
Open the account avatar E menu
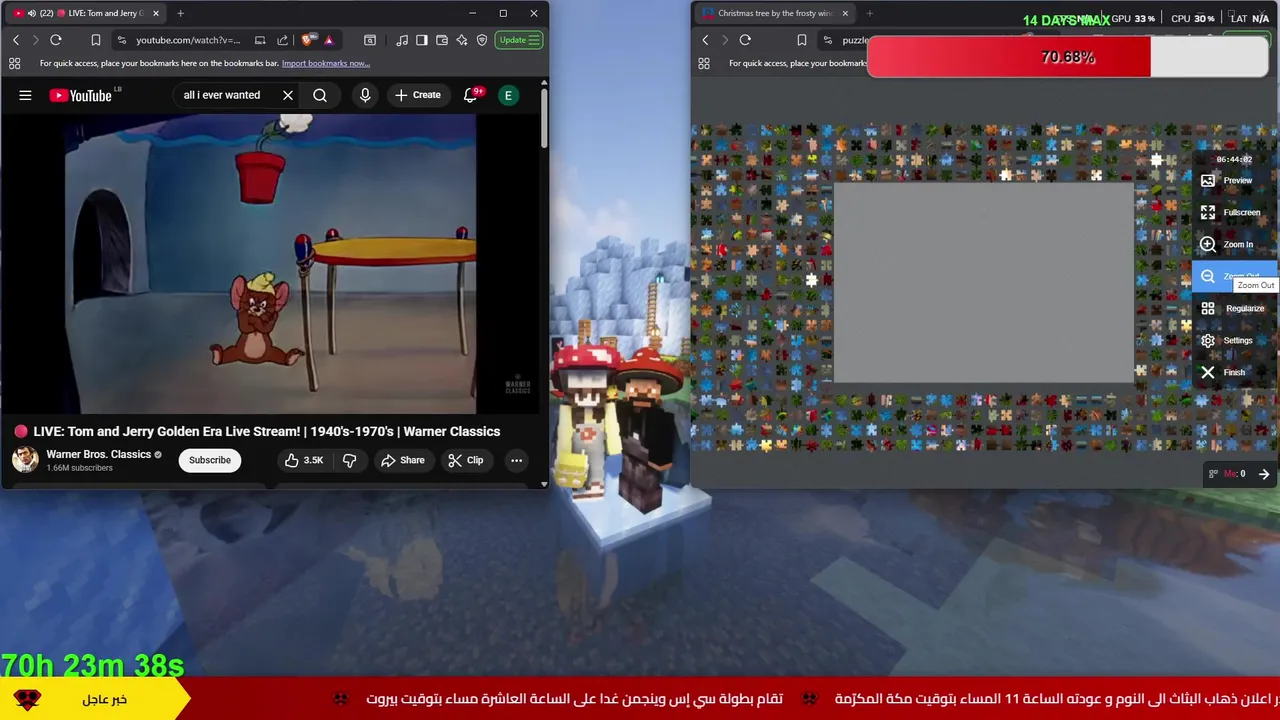pyautogui.click(x=508, y=95)
